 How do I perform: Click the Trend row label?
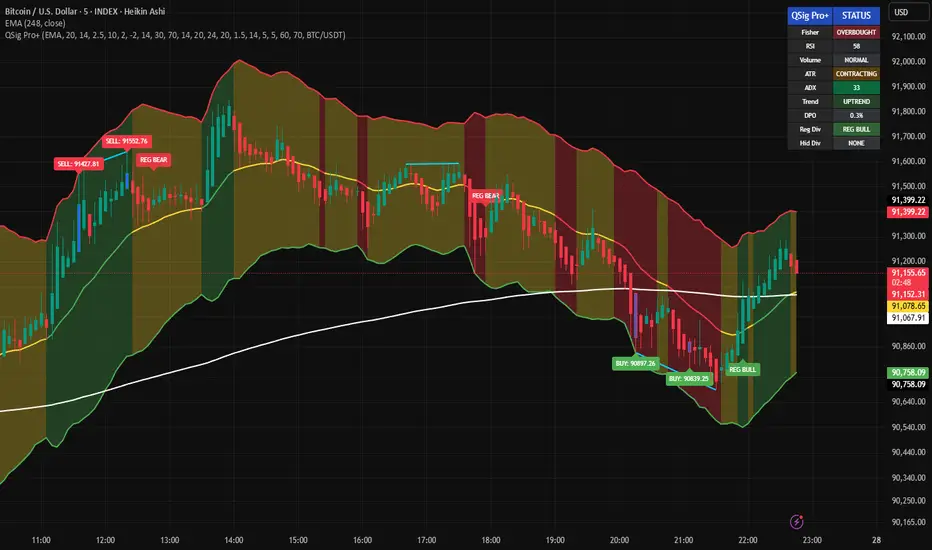[x=810, y=102]
